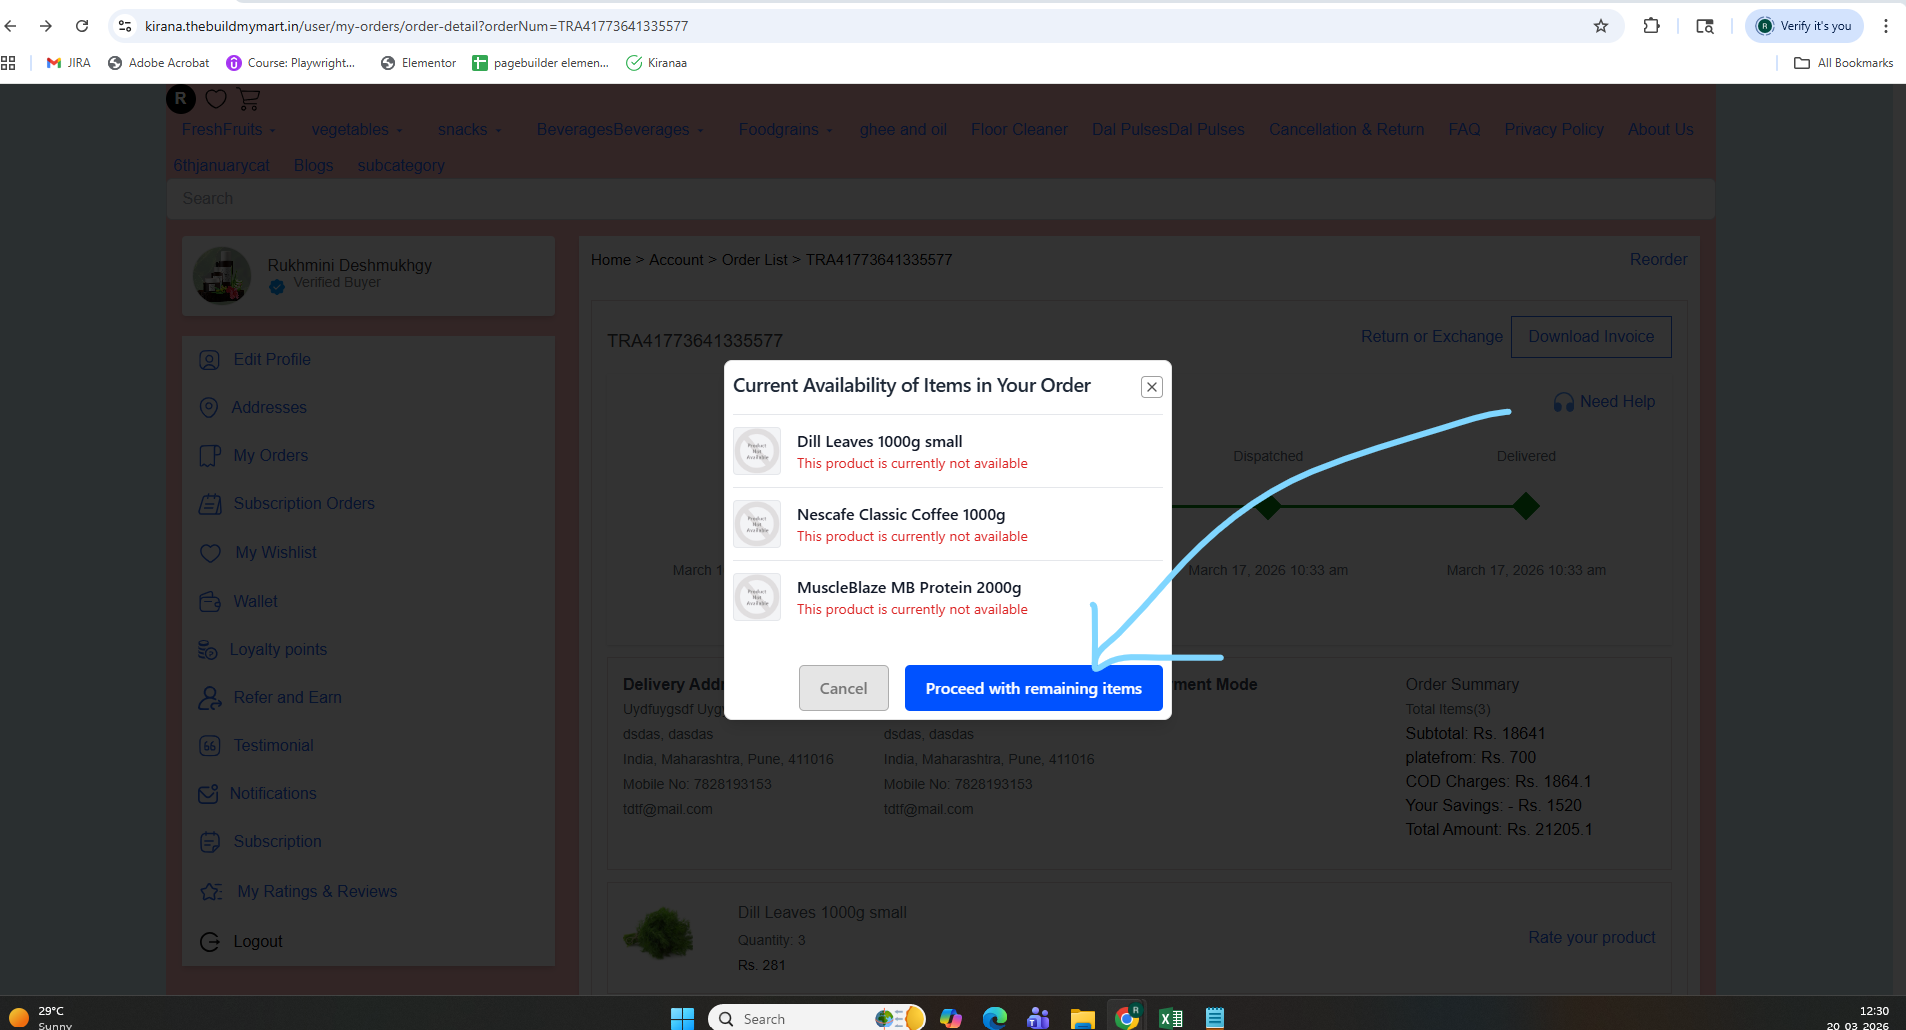Click Rate your product link
The height and width of the screenshot is (1030, 1906).
[x=1591, y=938]
